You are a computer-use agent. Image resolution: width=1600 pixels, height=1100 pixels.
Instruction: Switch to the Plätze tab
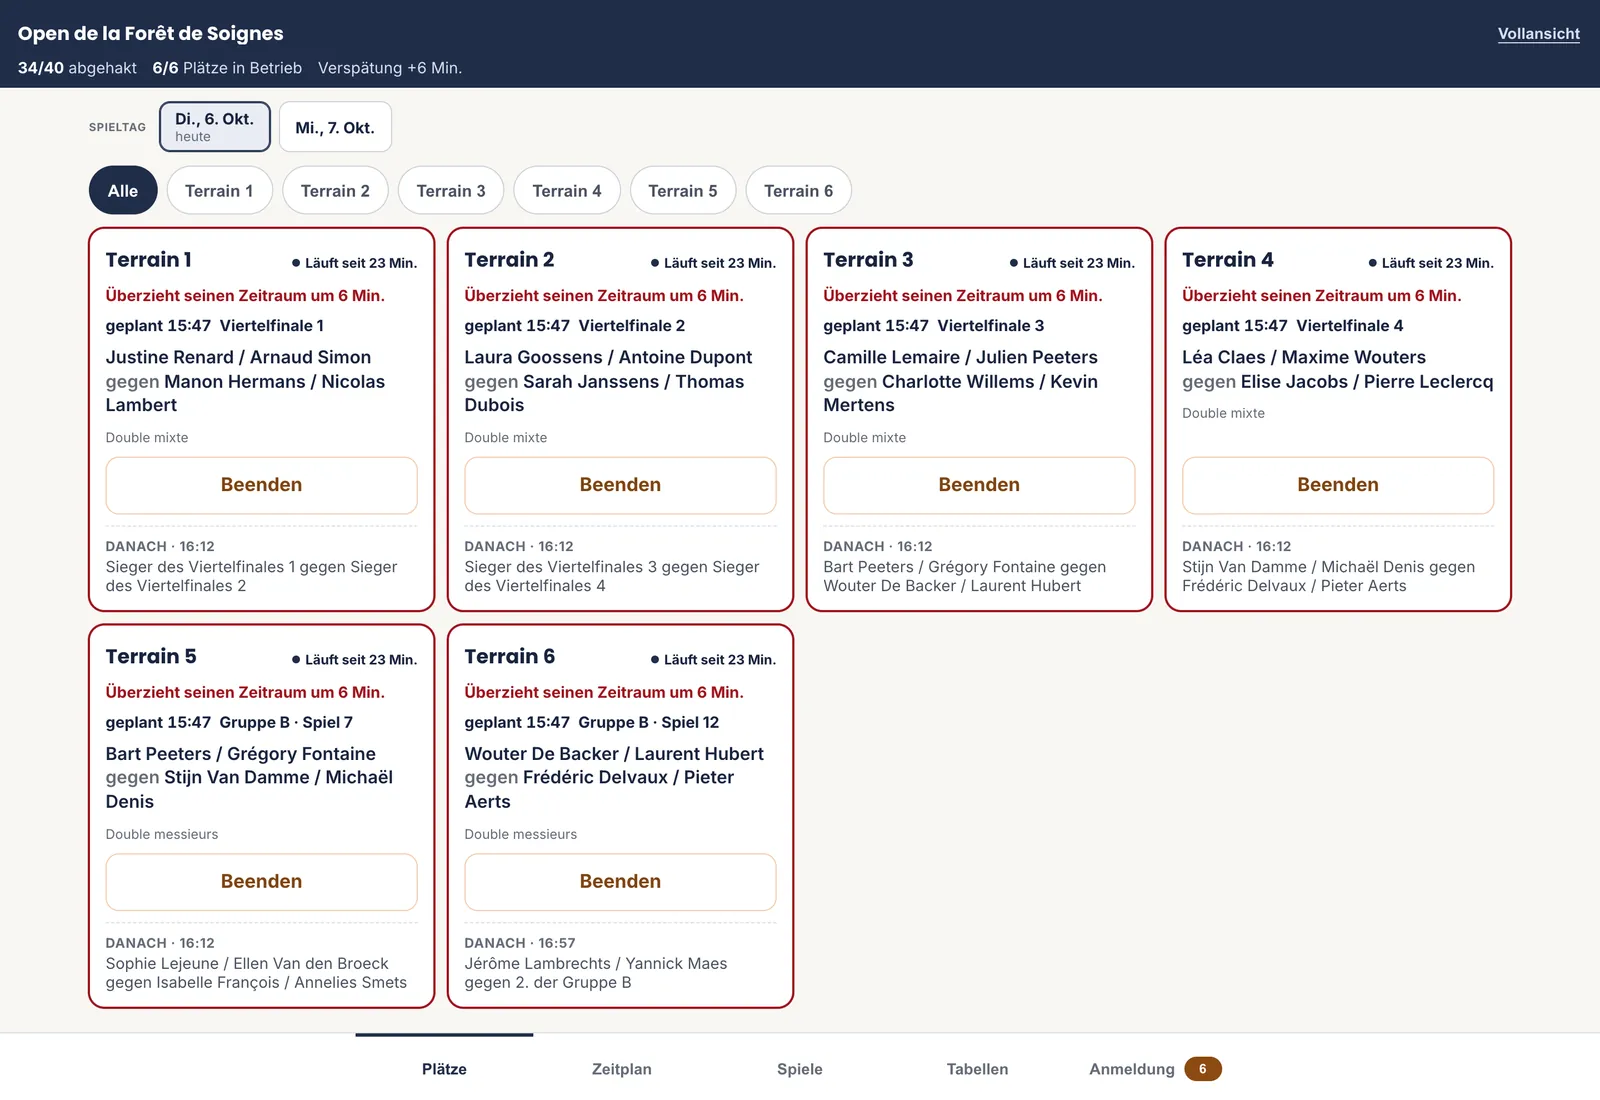tap(444, 1069)
